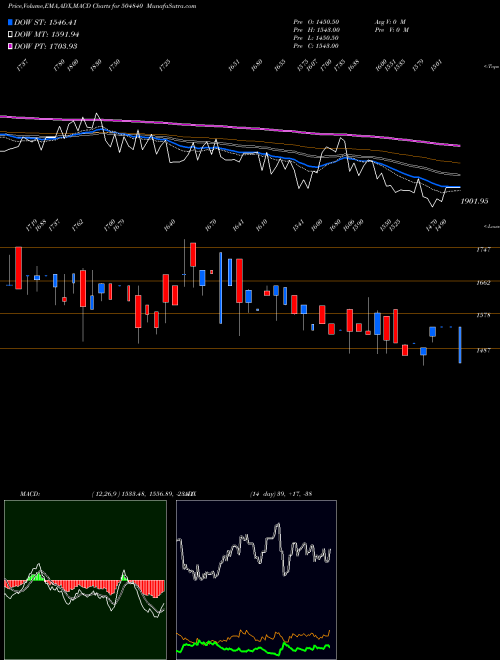This screenshot has height=660, width=500.
Task: Click the white DOW MT legend swatch
Action: (x=10, y=34)
